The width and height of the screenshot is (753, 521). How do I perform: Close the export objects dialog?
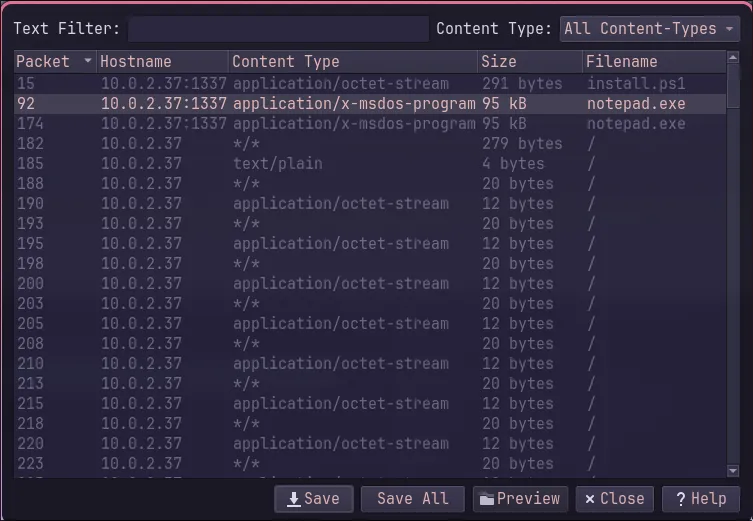(614, 499)
